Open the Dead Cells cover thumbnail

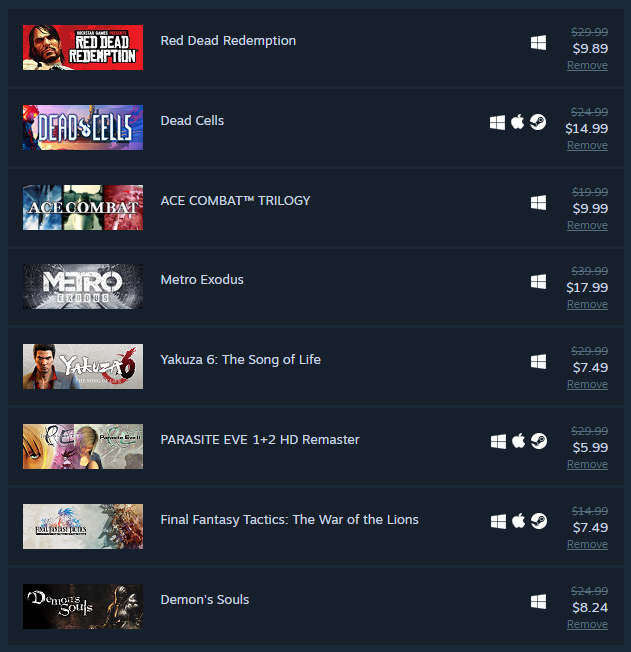pos(83,127)
